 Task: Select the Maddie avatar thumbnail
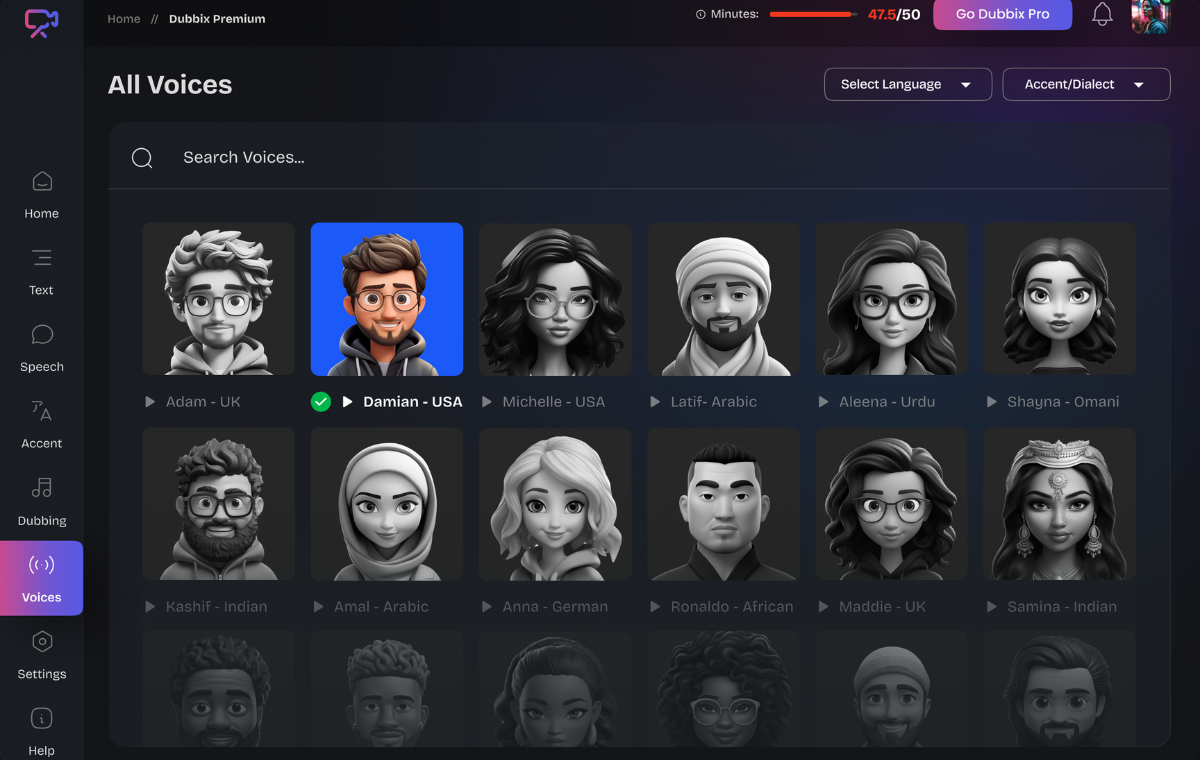[x=892, y=504]
